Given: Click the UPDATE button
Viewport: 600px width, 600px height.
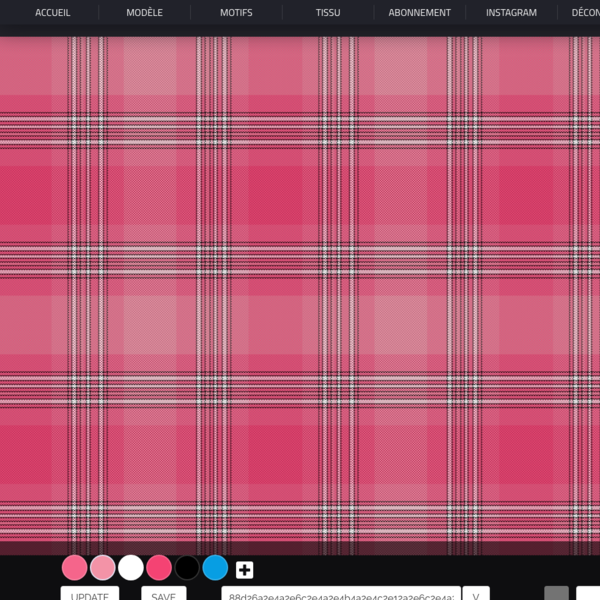Looking at the screenshot, I should [x=90, y=593].
